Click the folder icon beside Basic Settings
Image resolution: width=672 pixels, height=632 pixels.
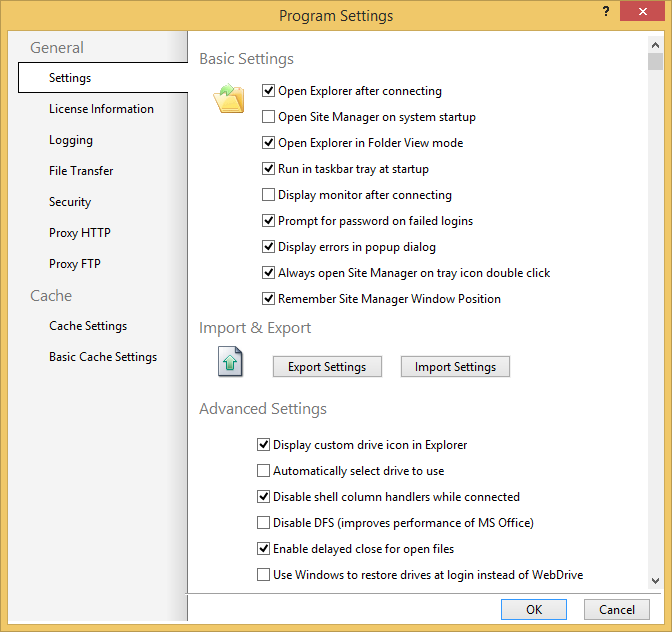229,101
